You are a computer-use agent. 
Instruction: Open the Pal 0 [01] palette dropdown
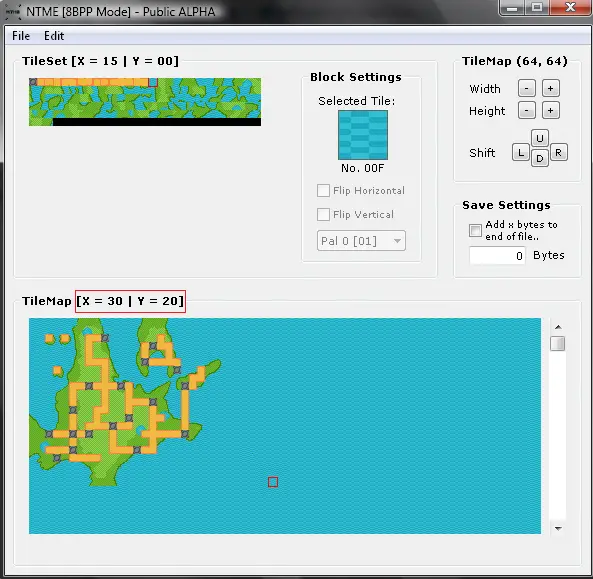(361, 241)
